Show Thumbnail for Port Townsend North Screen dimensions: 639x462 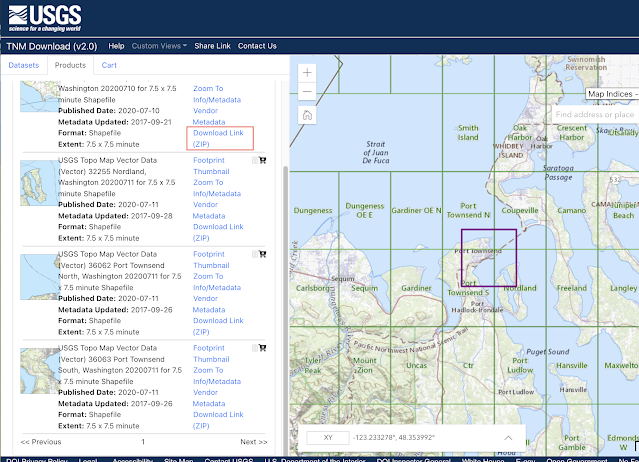[x=211, y=265]
